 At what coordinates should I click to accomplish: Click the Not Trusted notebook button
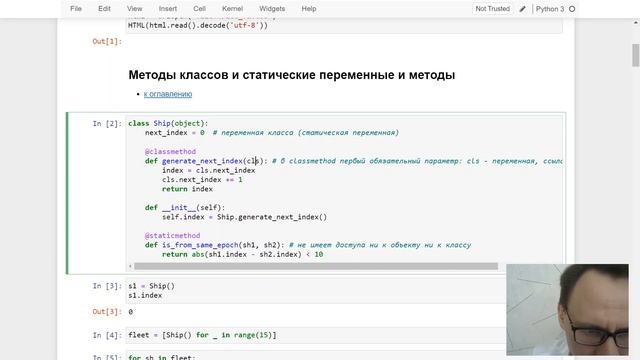click(x=493, y=9)
